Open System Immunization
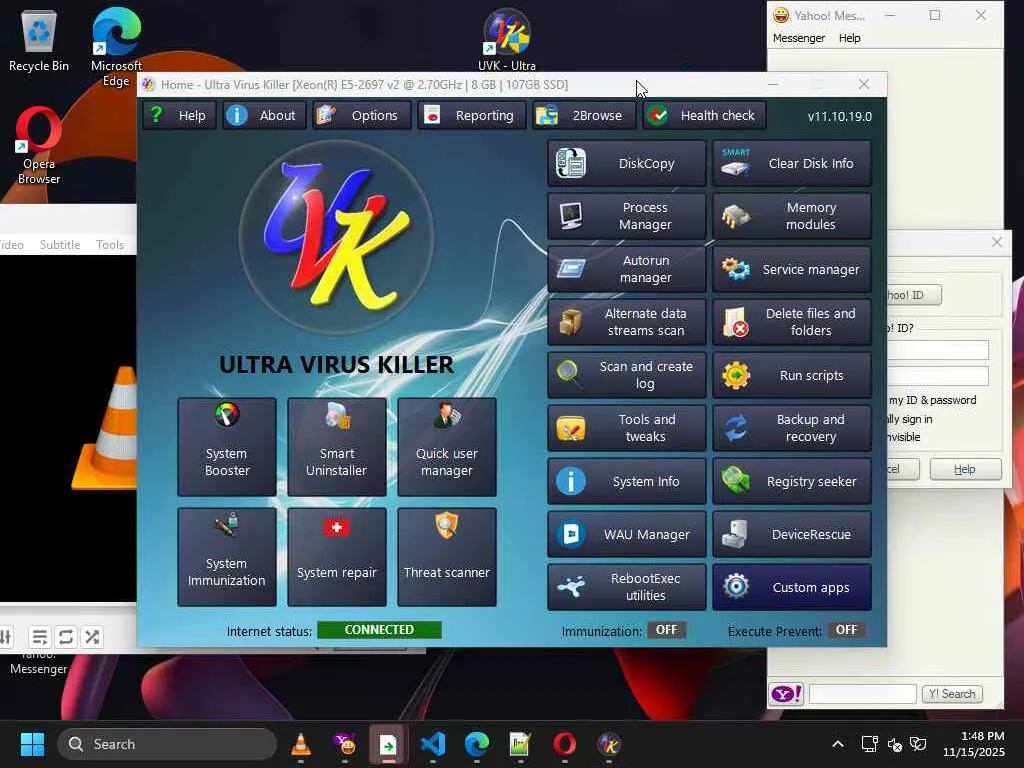The width and height of the screenshot is (1024, 768). click(227, 557)
